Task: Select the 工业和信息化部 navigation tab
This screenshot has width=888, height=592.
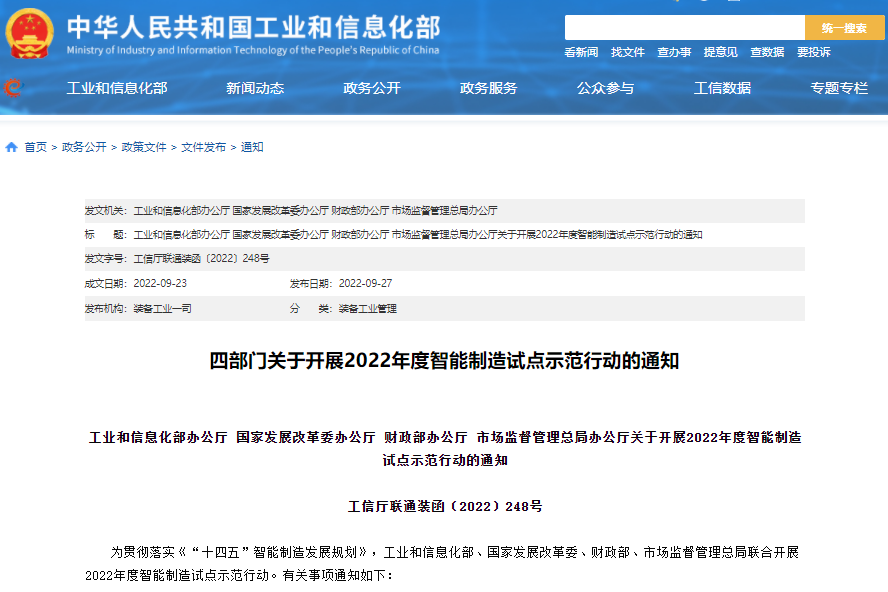Action: point(119,88)
